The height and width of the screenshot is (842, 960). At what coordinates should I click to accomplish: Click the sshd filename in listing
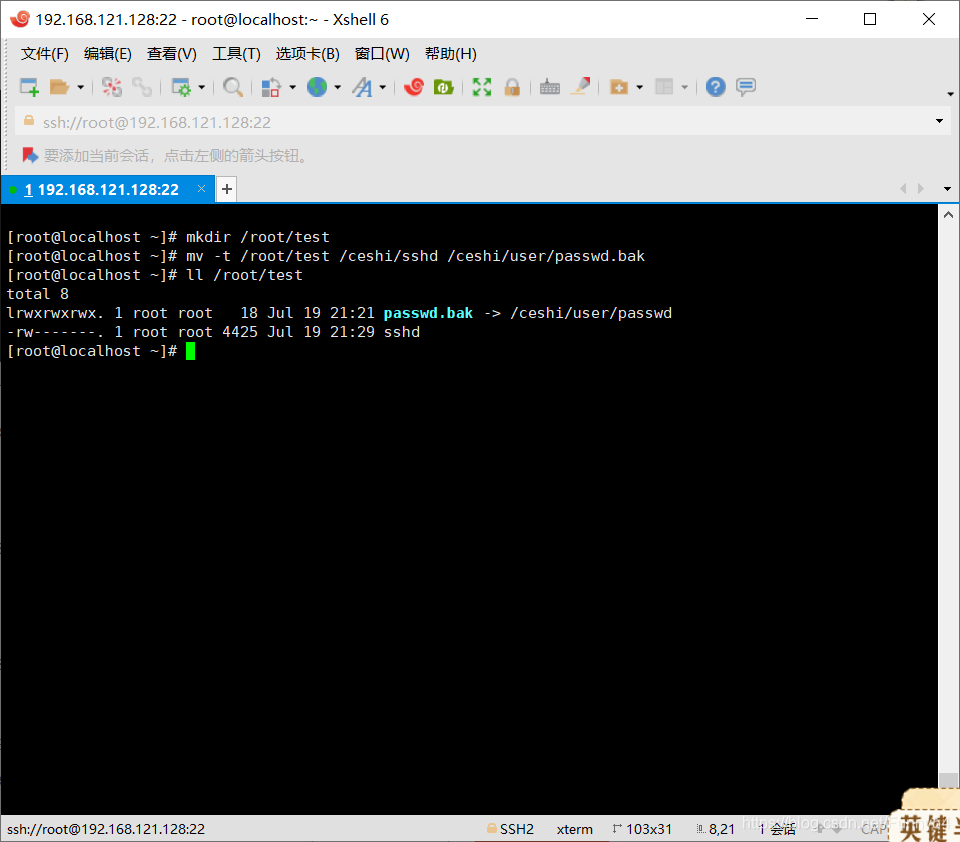coord(402,332)
